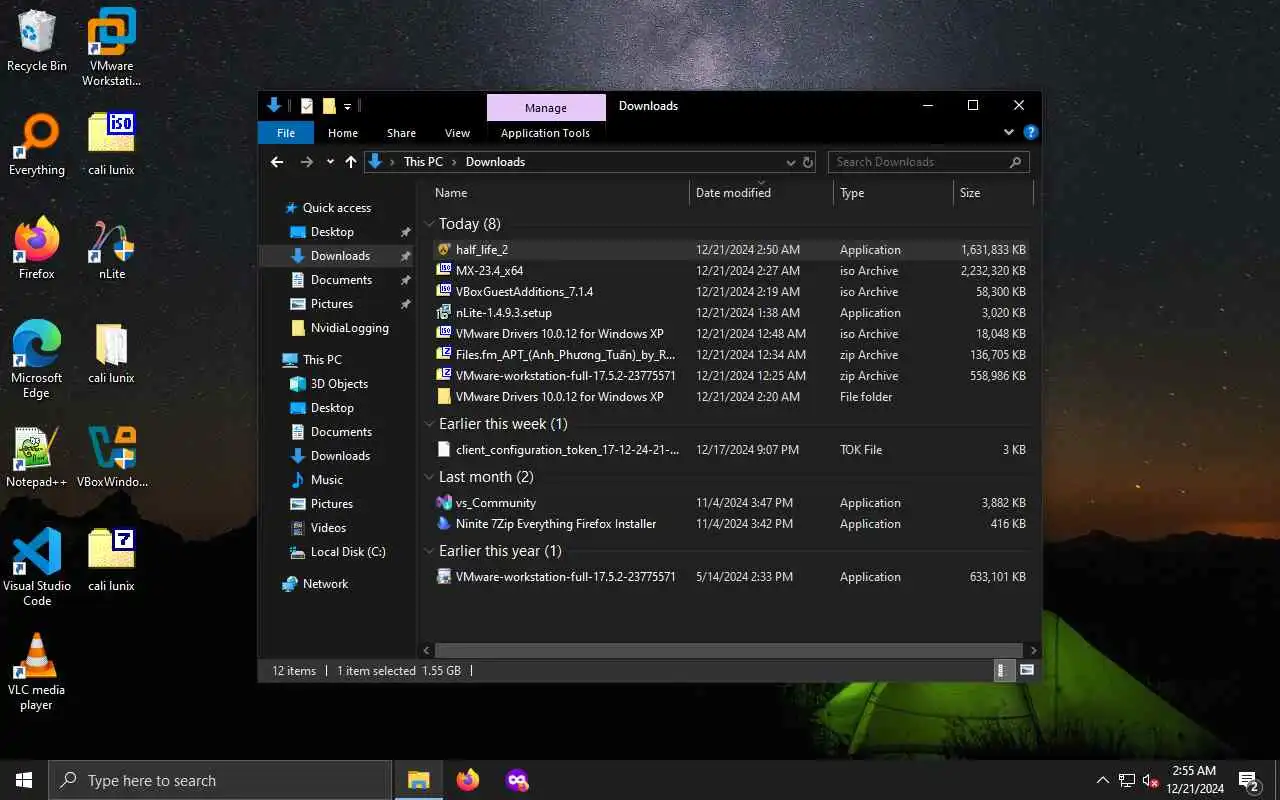Open notification center icon in tray
The image size is (1280, 800).
pyautogui.click(x=1249, y=780)
